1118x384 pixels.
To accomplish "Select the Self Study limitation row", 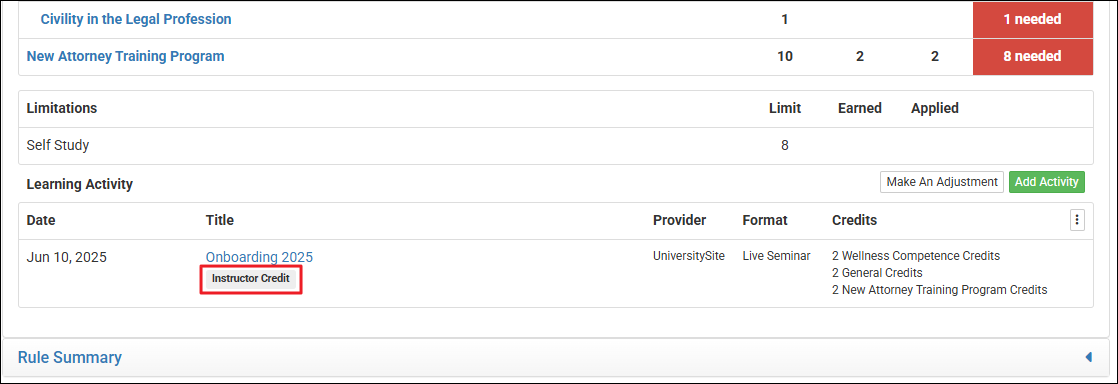I will [555, 145].
